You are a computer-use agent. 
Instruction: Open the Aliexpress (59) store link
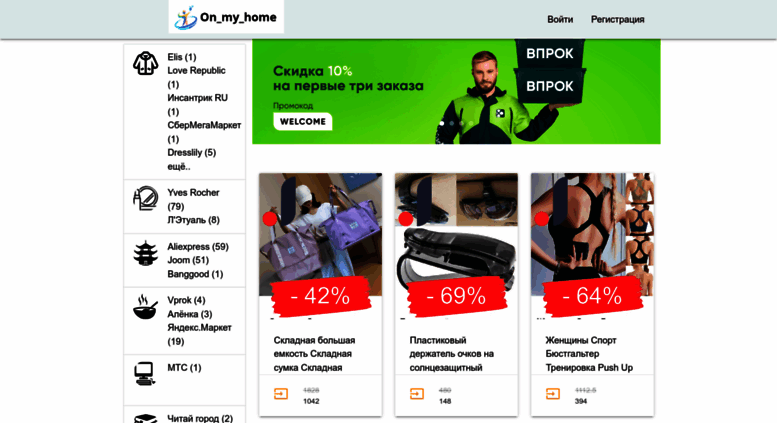pos(198,246)
